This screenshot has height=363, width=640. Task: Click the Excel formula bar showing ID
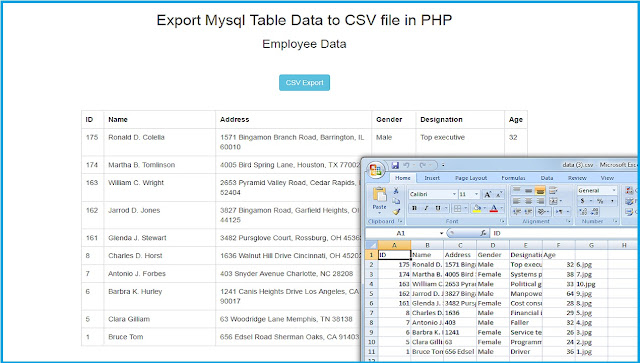564,233
